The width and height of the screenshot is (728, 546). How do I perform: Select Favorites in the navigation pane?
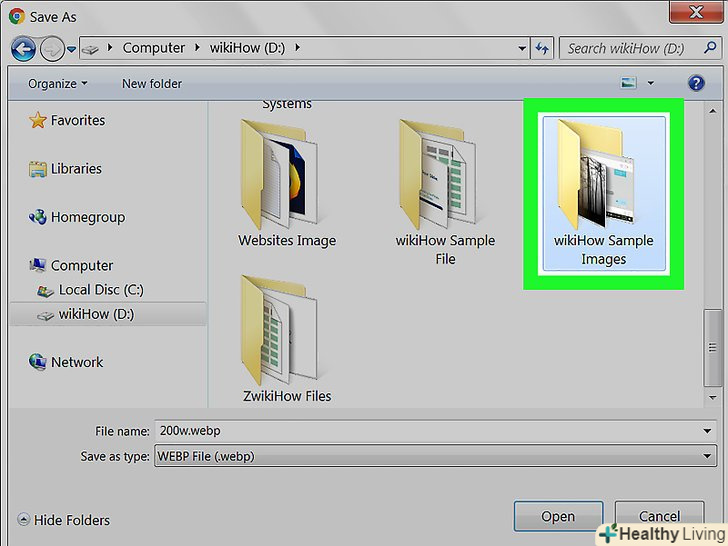78,120
